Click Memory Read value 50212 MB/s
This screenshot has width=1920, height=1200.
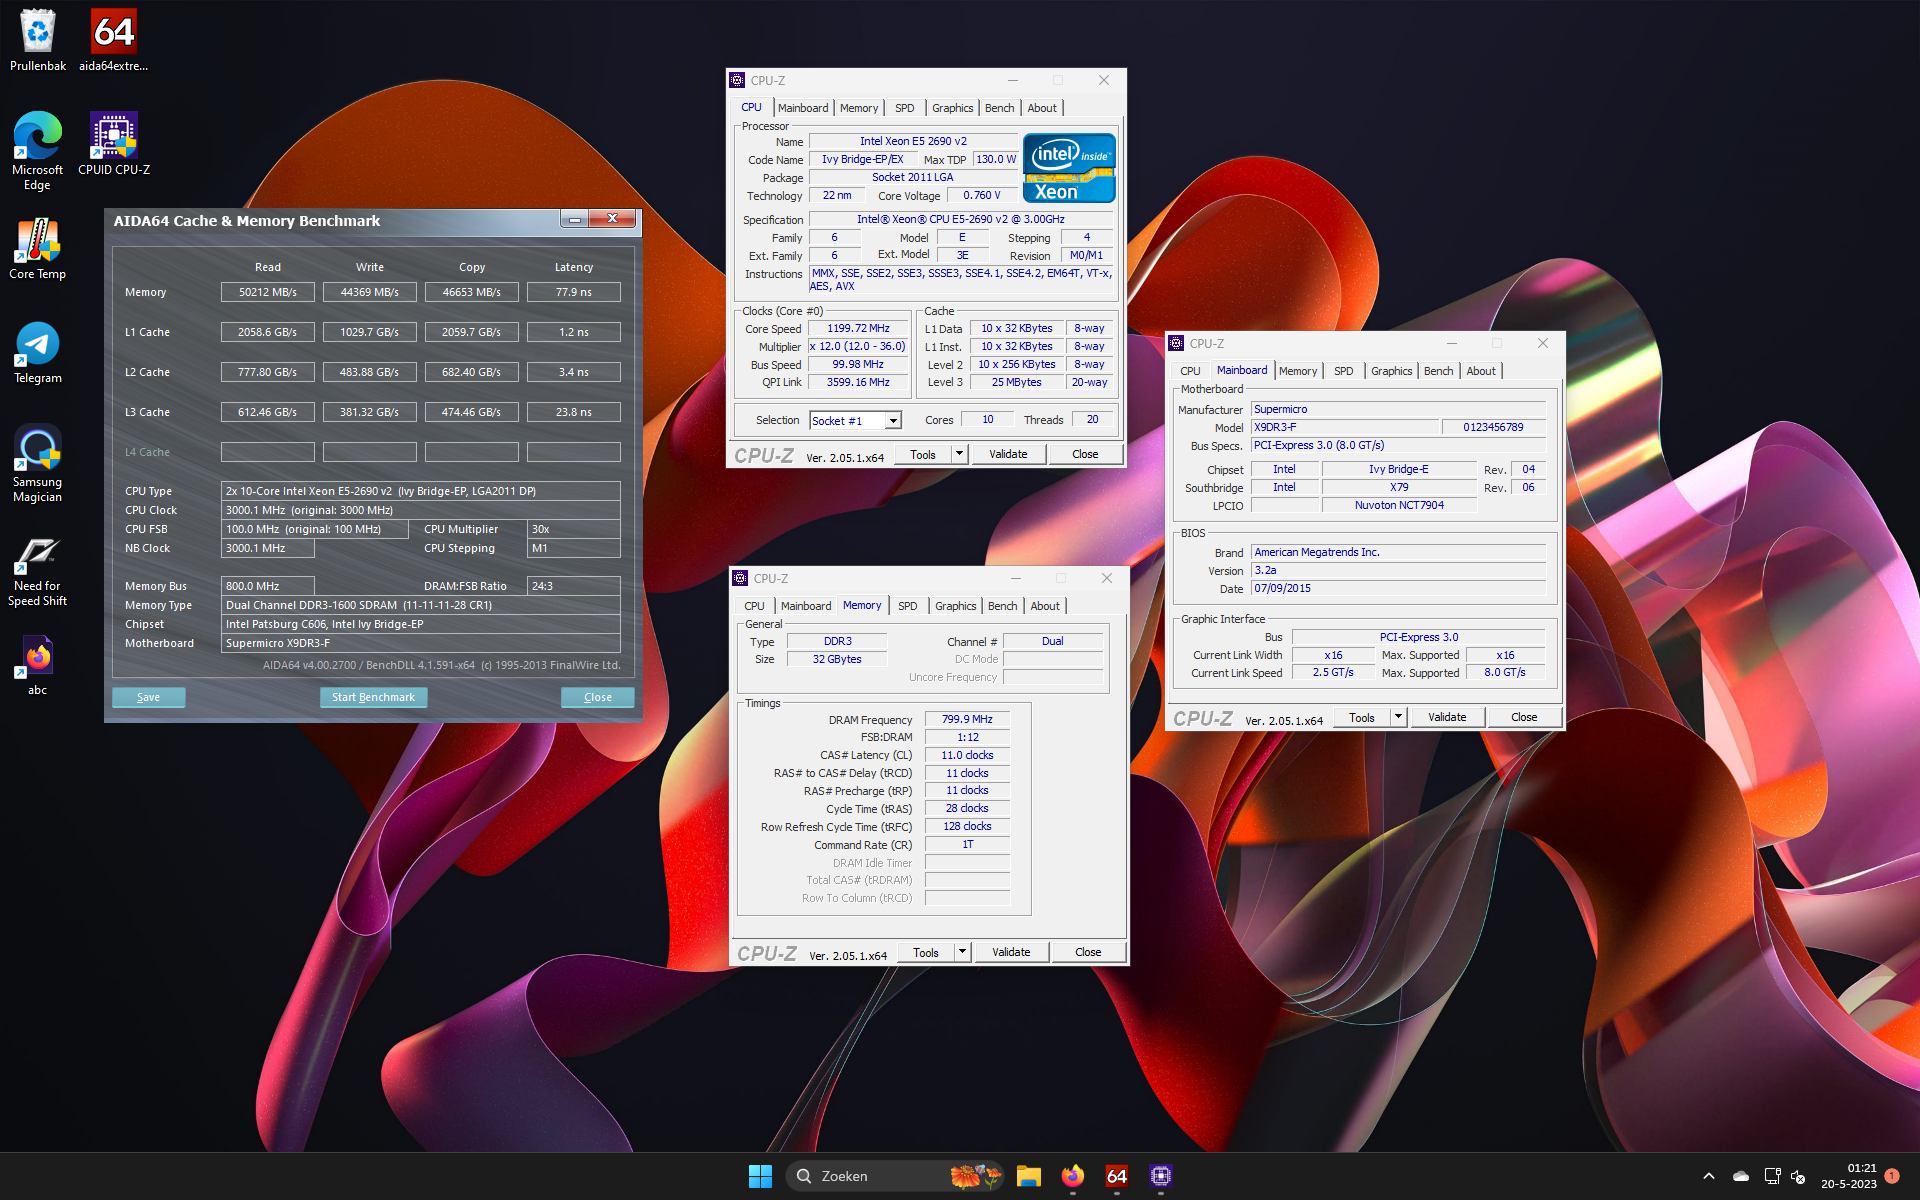click(x=267, y=292)
